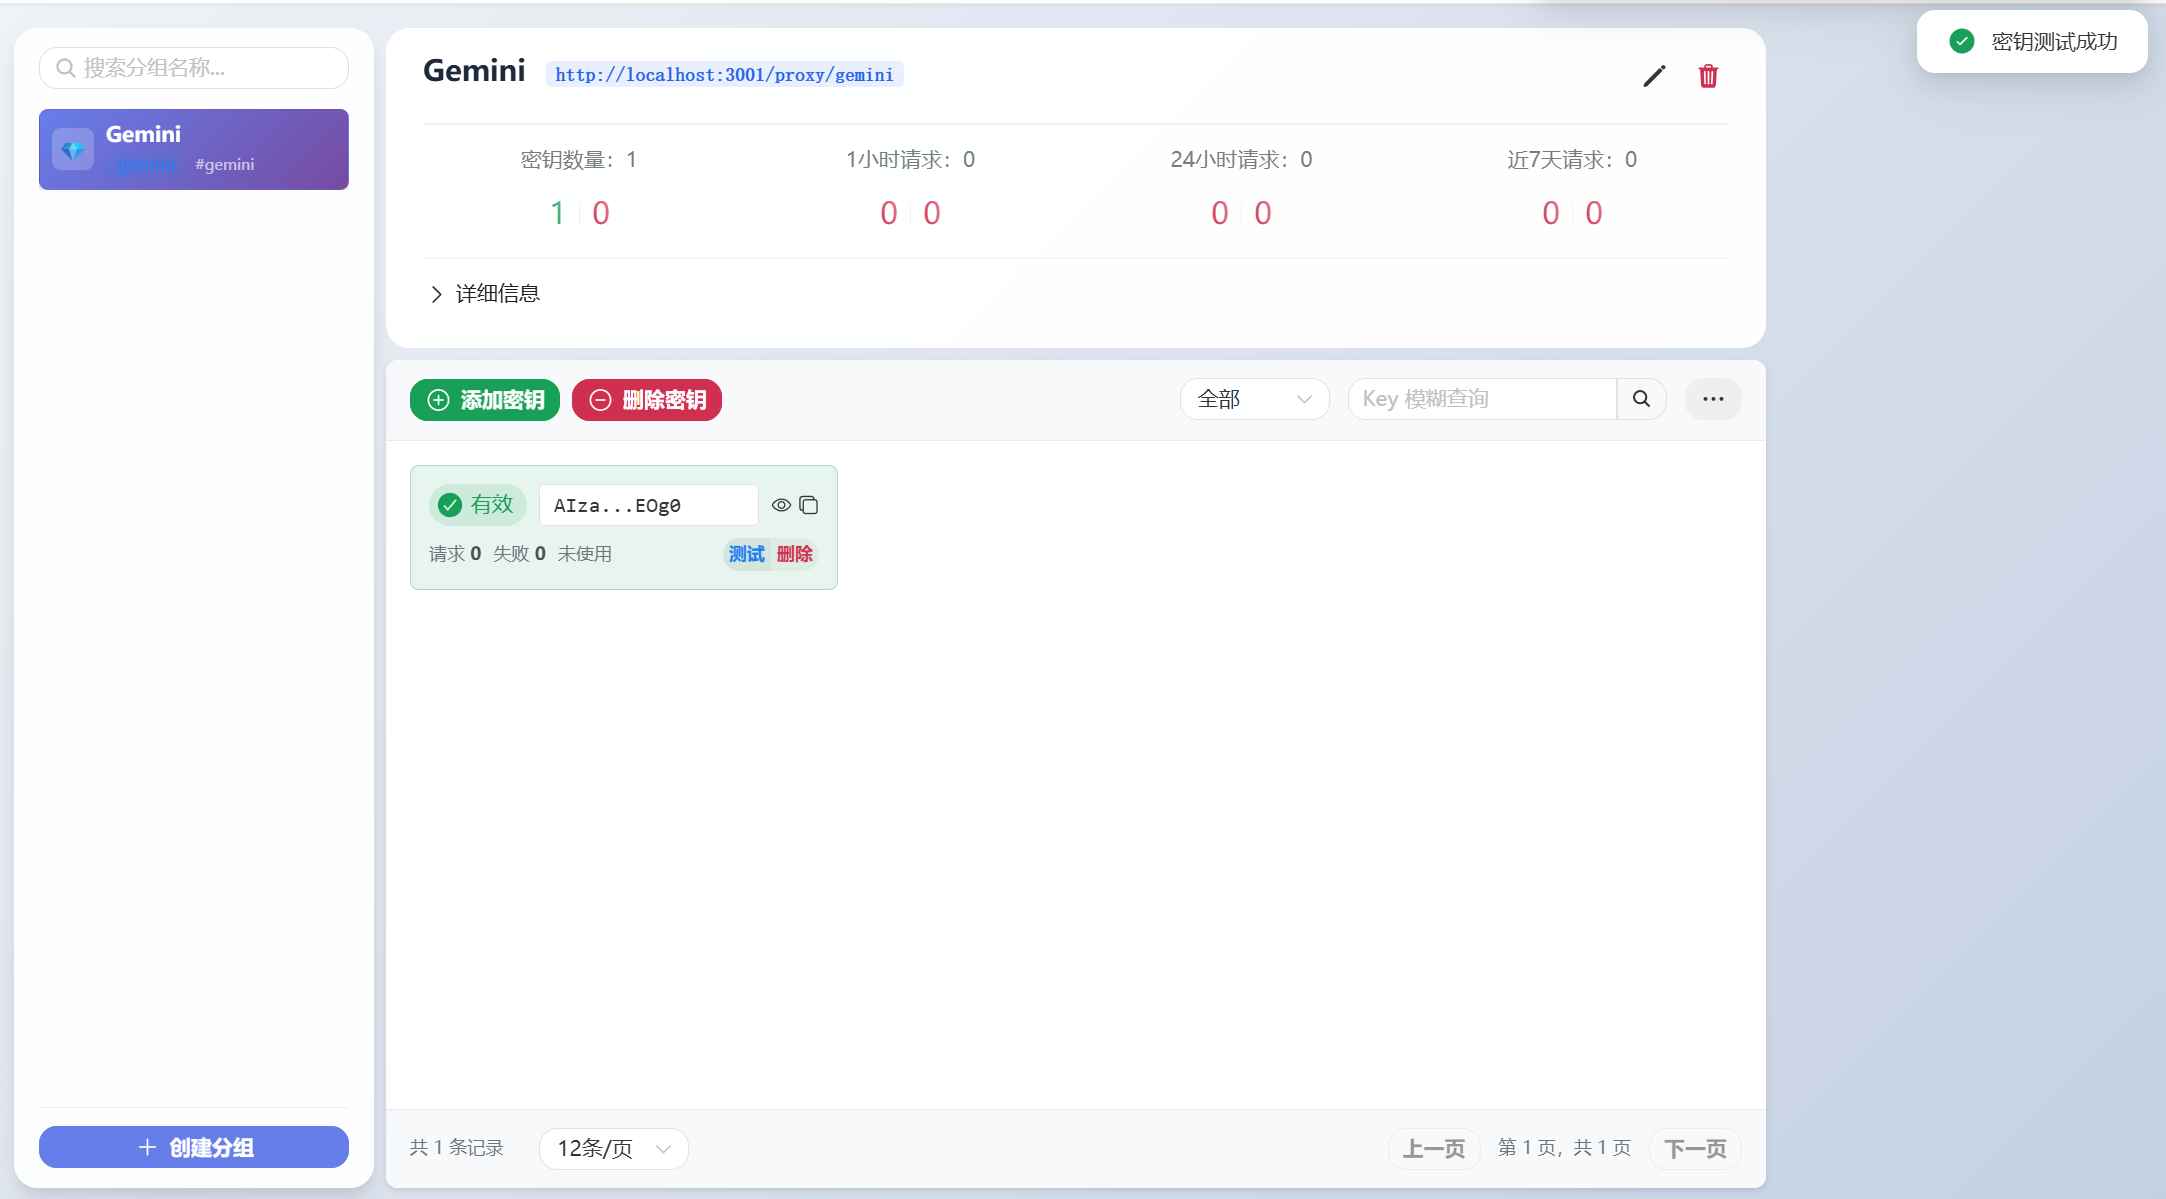
Task: Select the Gemini diamond group icon
Action: [72, 149]
